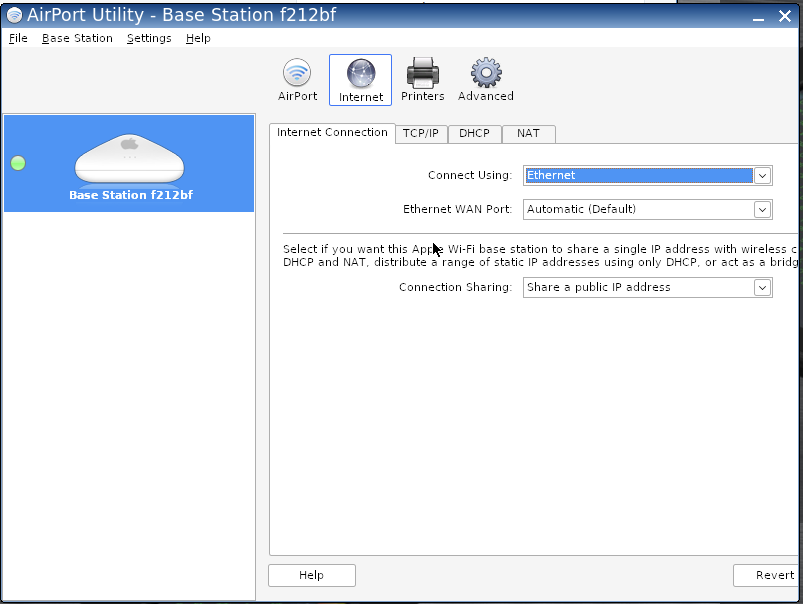Switch to the TCP/IP tab
803x604 pixels.
(420, 134)
